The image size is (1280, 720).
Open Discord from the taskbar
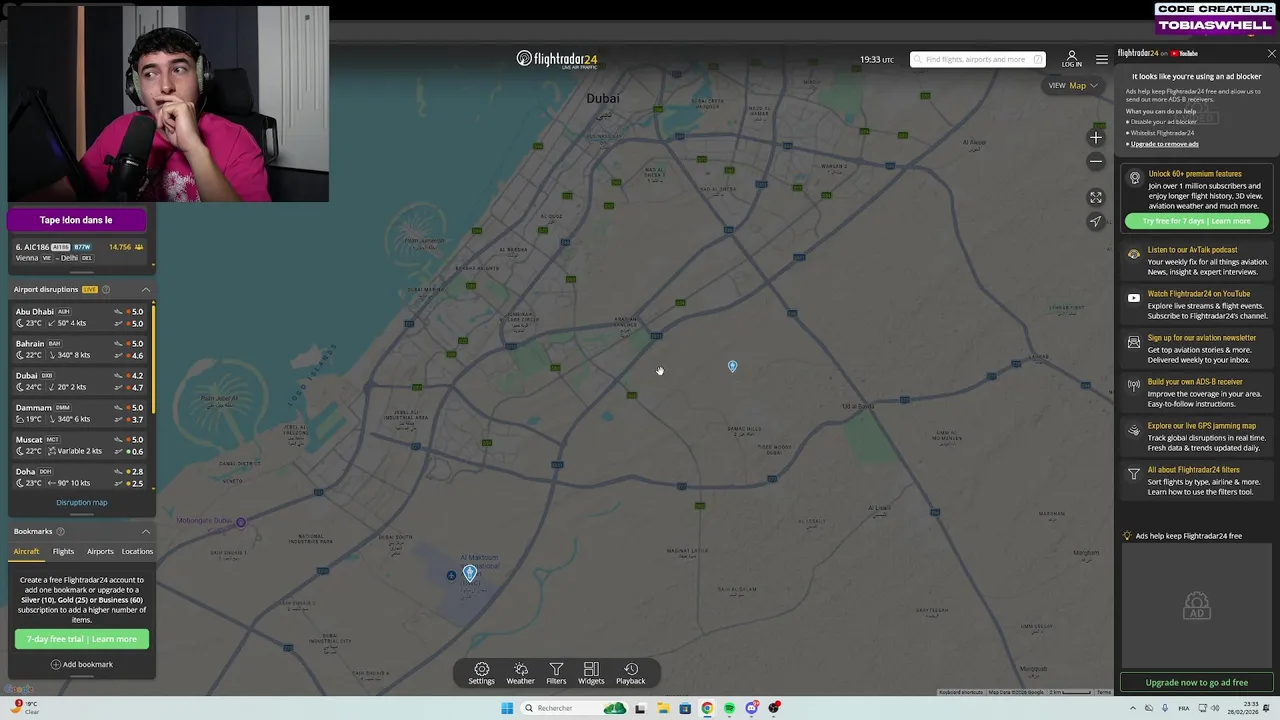coord(752,708)
